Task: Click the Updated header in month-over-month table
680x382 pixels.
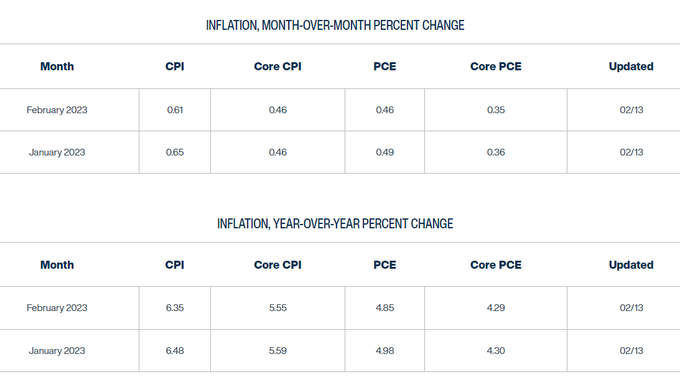Action: tap(631, 66)
